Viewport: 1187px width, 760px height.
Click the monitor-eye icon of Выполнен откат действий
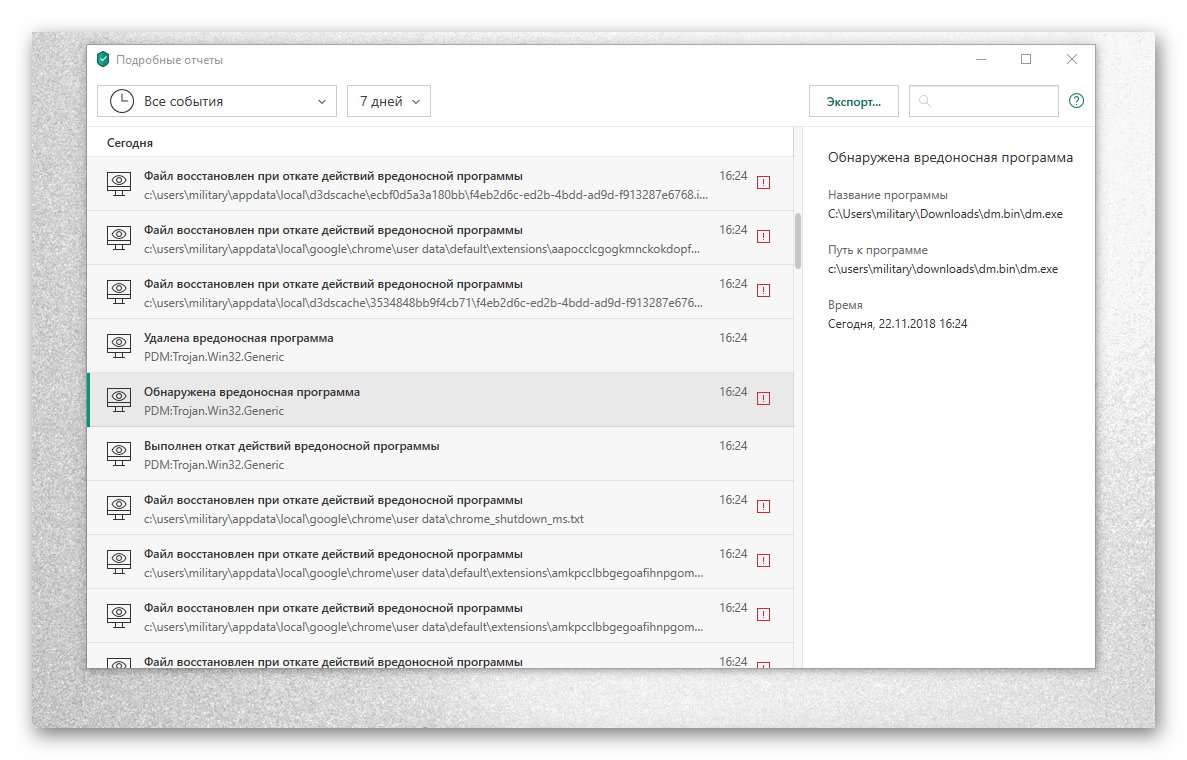click(x=119, y=454)
